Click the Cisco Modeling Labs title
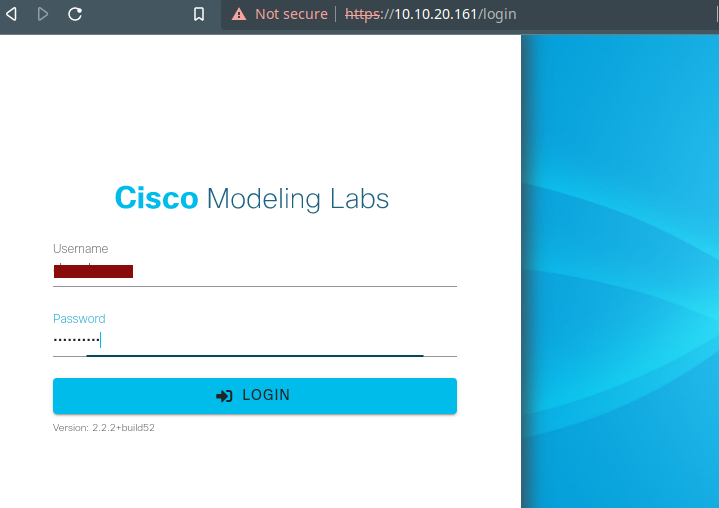719x508 pixels. coord(252,199)
